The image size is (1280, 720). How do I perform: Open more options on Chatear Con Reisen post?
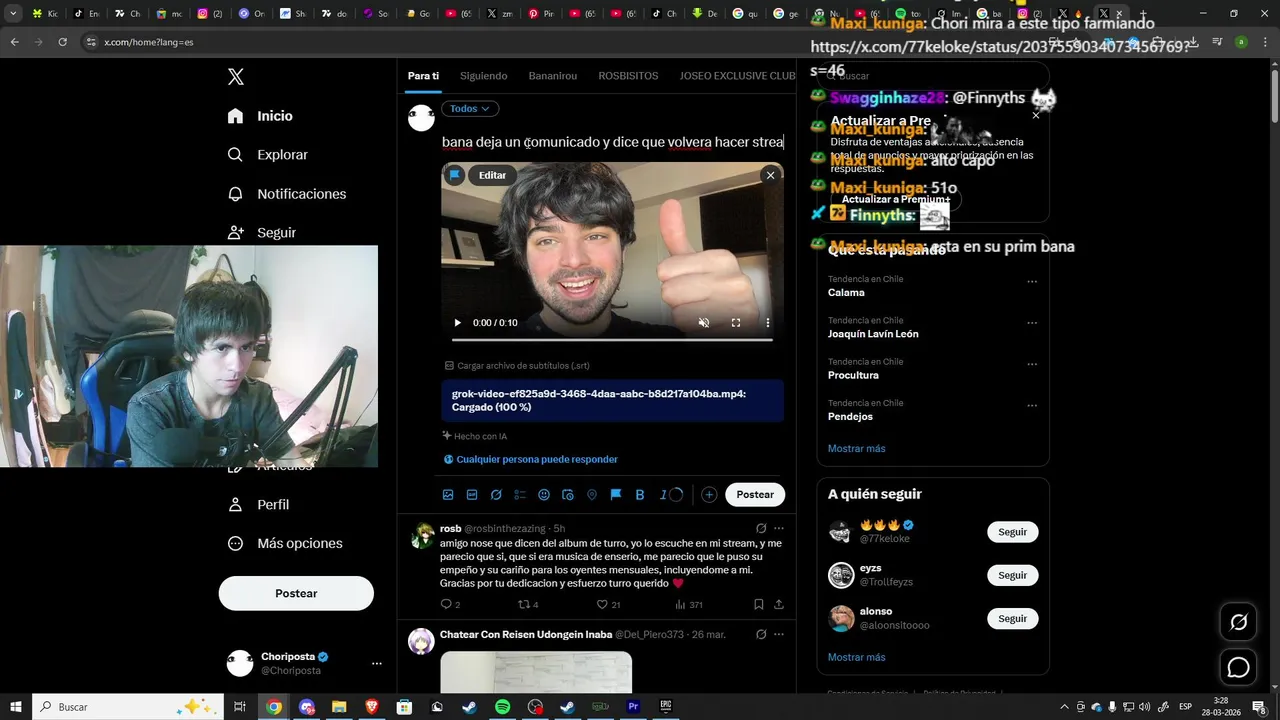point(779,634)
